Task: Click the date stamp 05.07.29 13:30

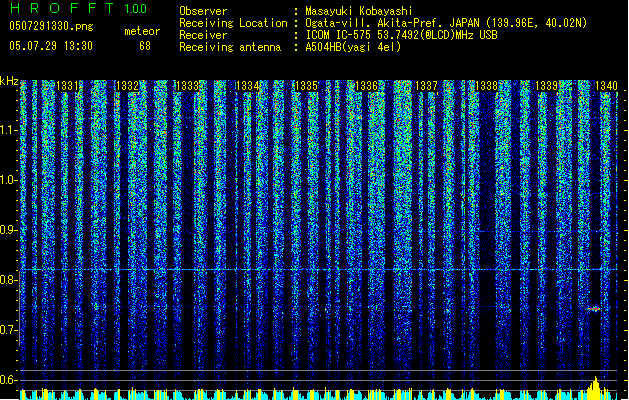Action: pyautogui.click(x=51, y=46)
